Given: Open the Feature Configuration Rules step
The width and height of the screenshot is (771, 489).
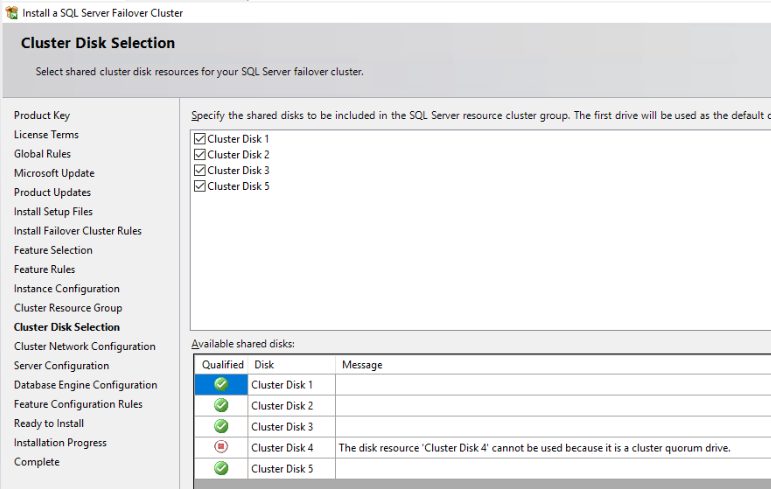Looking at the screenshot, I should (x=78, y=404).
